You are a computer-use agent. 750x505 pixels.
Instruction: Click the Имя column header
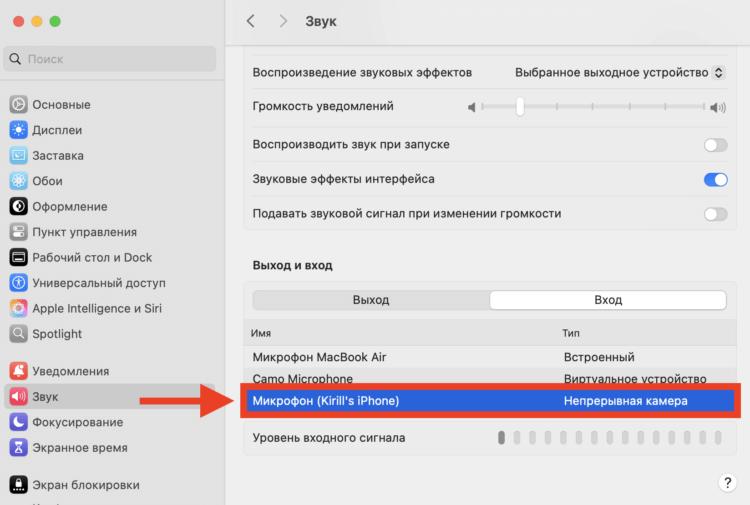coord(261,333)
